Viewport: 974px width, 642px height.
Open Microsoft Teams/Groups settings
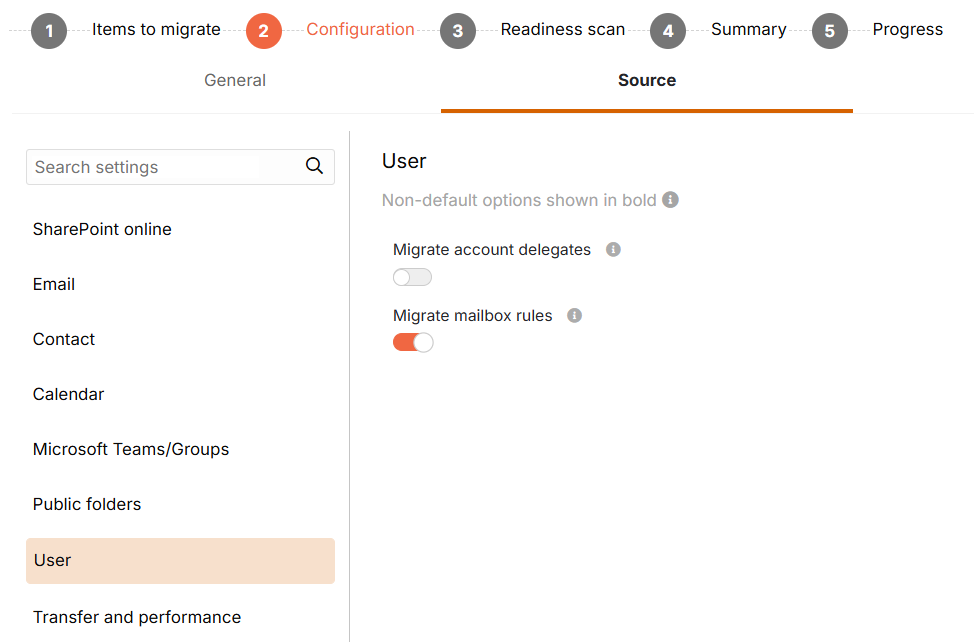(x=131, y=449)
